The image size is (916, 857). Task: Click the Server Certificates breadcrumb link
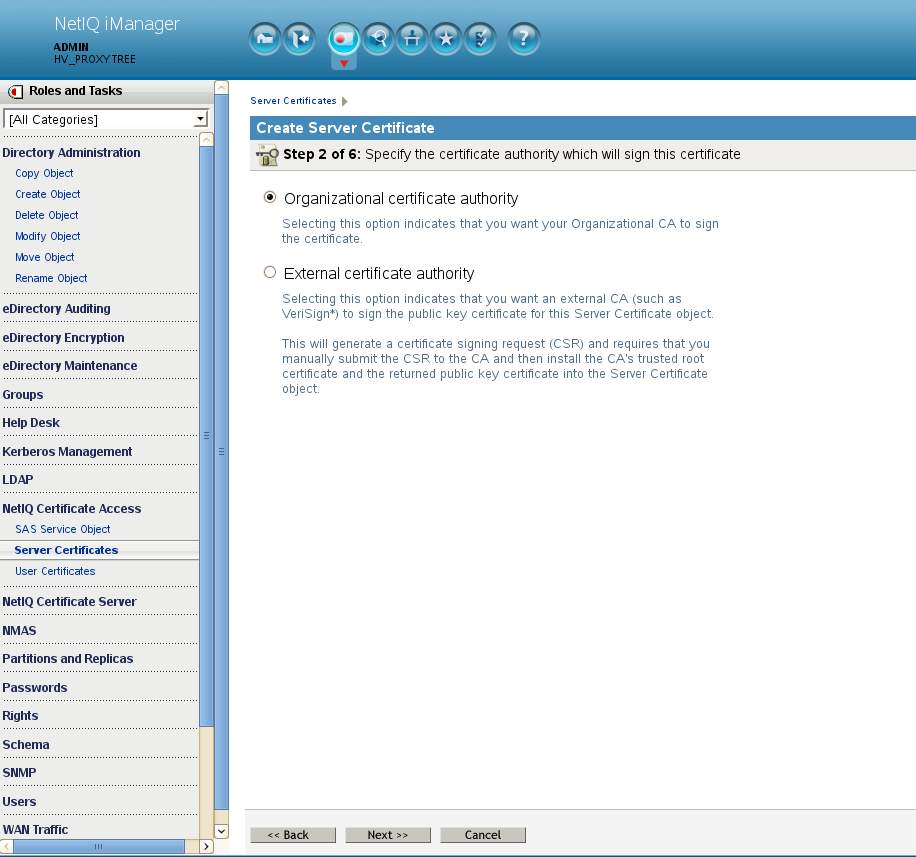click(293, 101)
